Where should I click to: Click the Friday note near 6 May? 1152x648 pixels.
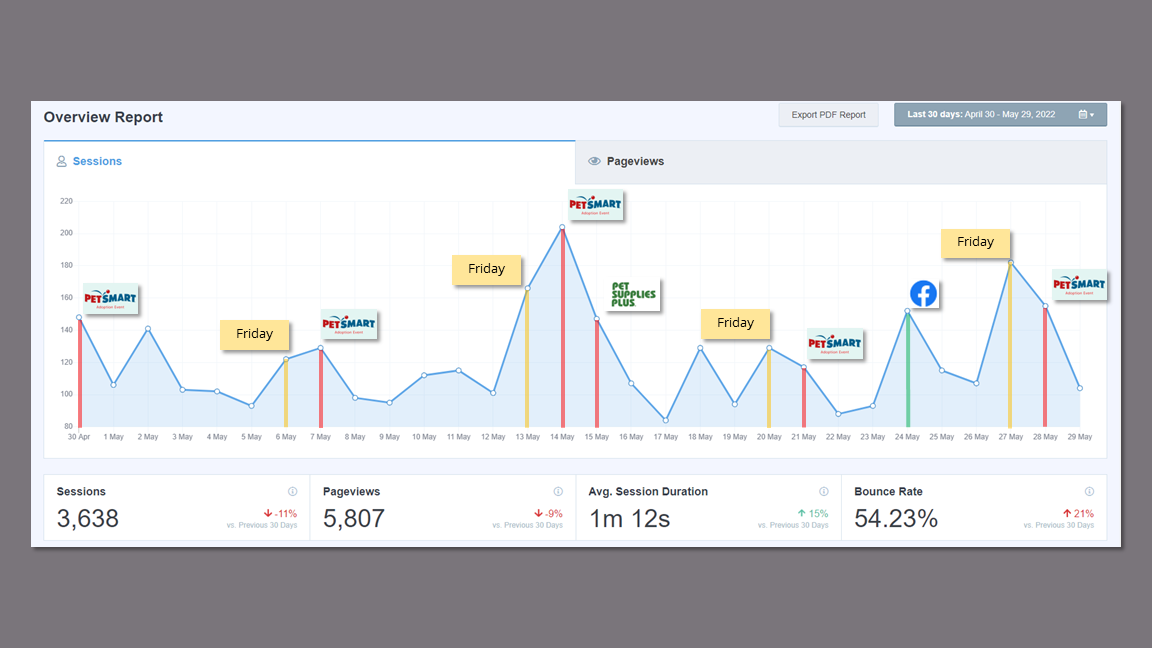click(x=254, y=334)
